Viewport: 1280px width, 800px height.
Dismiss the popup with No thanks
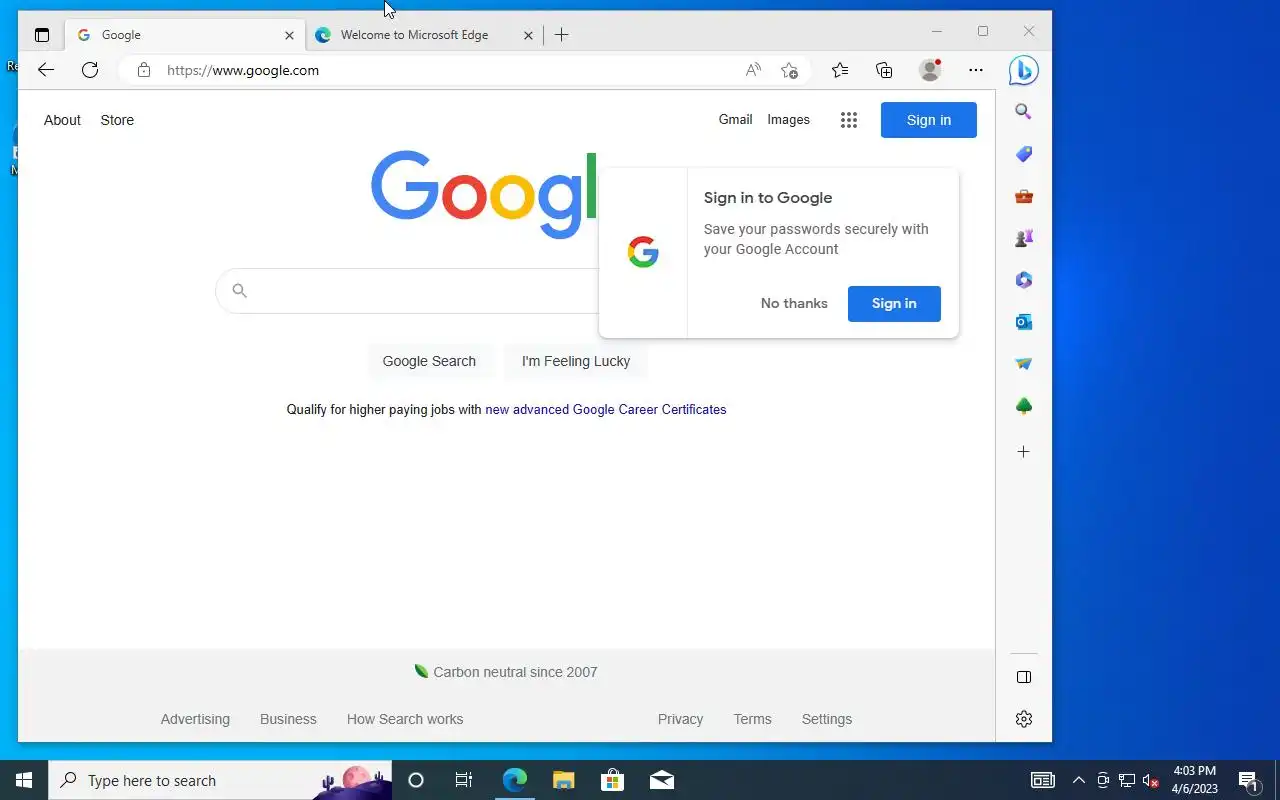point(794,303)
